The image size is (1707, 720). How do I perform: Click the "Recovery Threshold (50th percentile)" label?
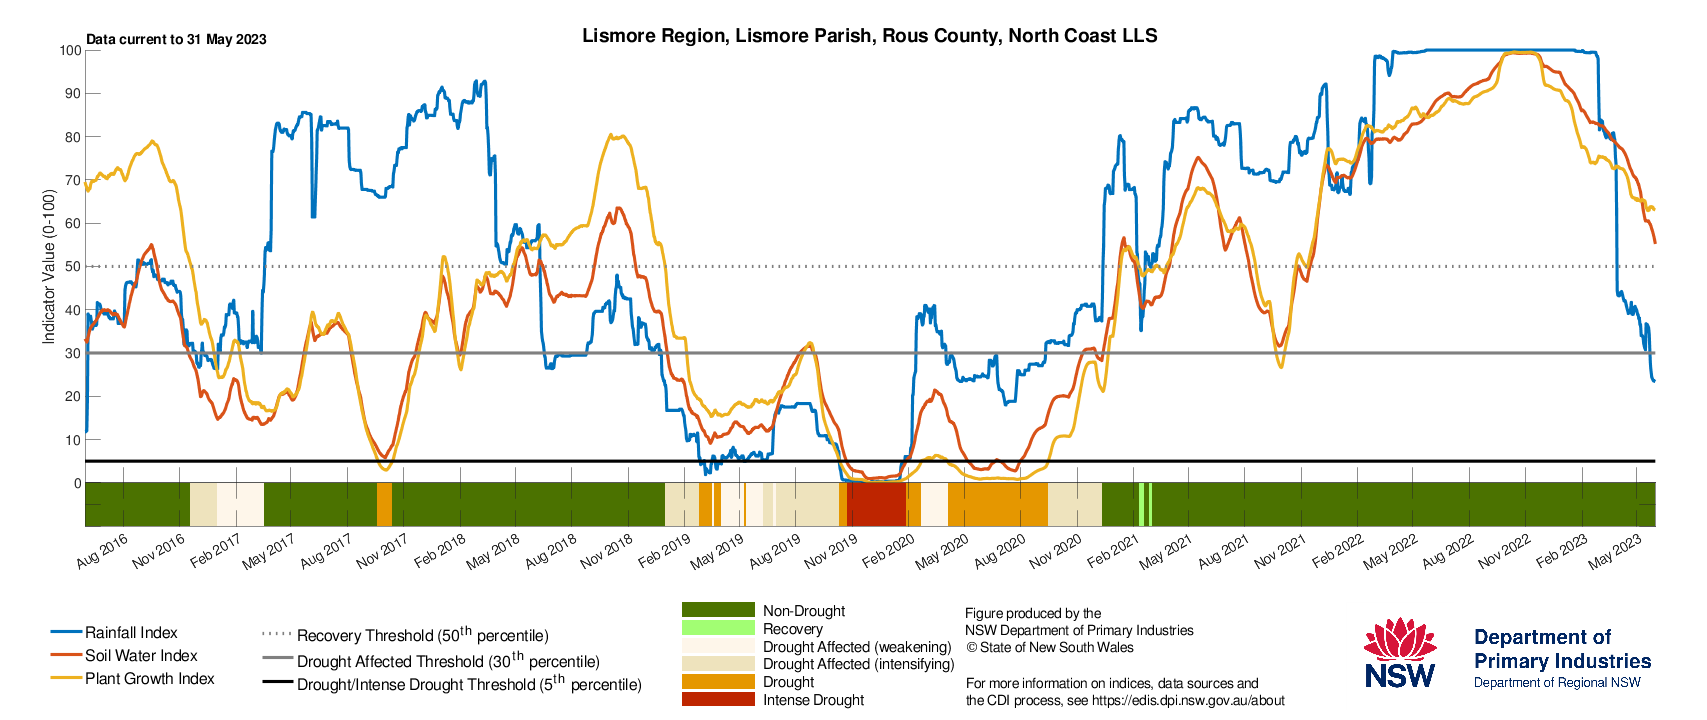click(x=423, y=634)
